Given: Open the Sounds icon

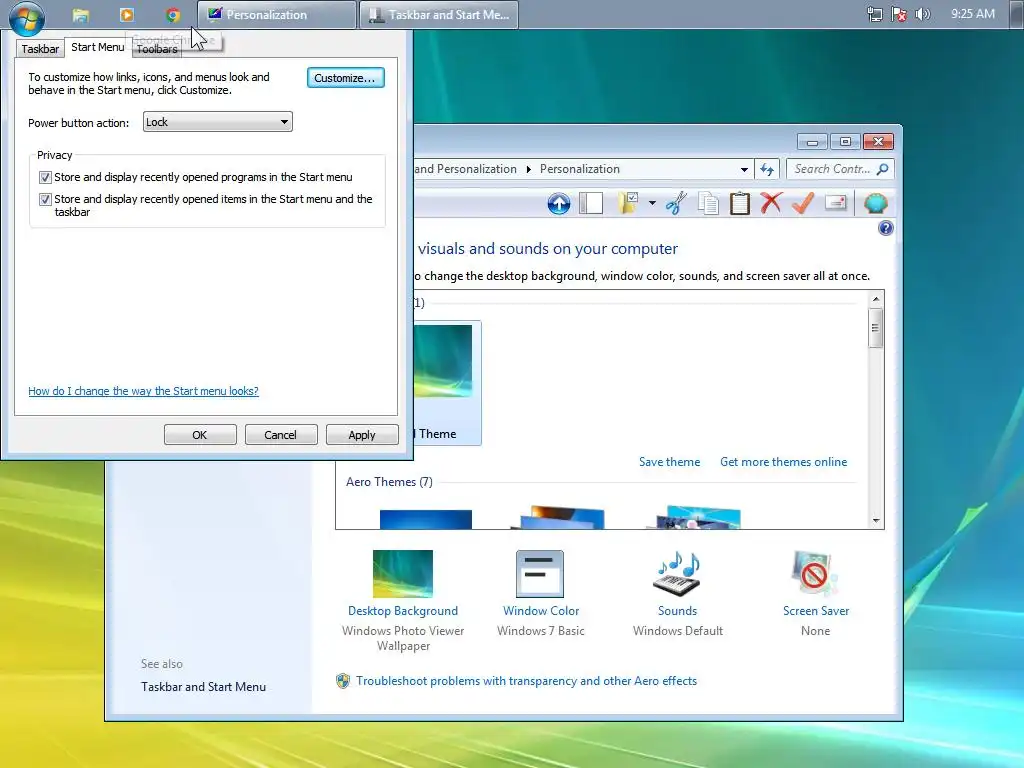Looking at the screenshot, I should click(x=677, y=573).
